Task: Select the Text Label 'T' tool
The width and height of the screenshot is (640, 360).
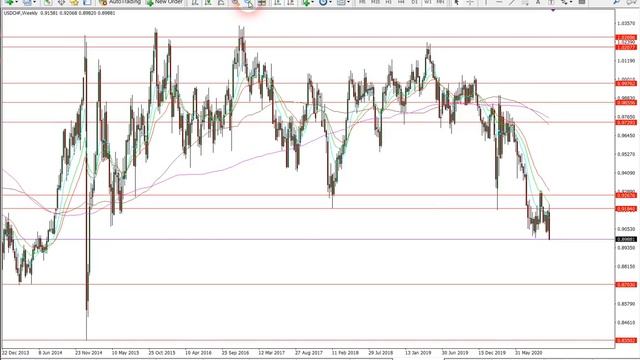Action: point(551,2)
